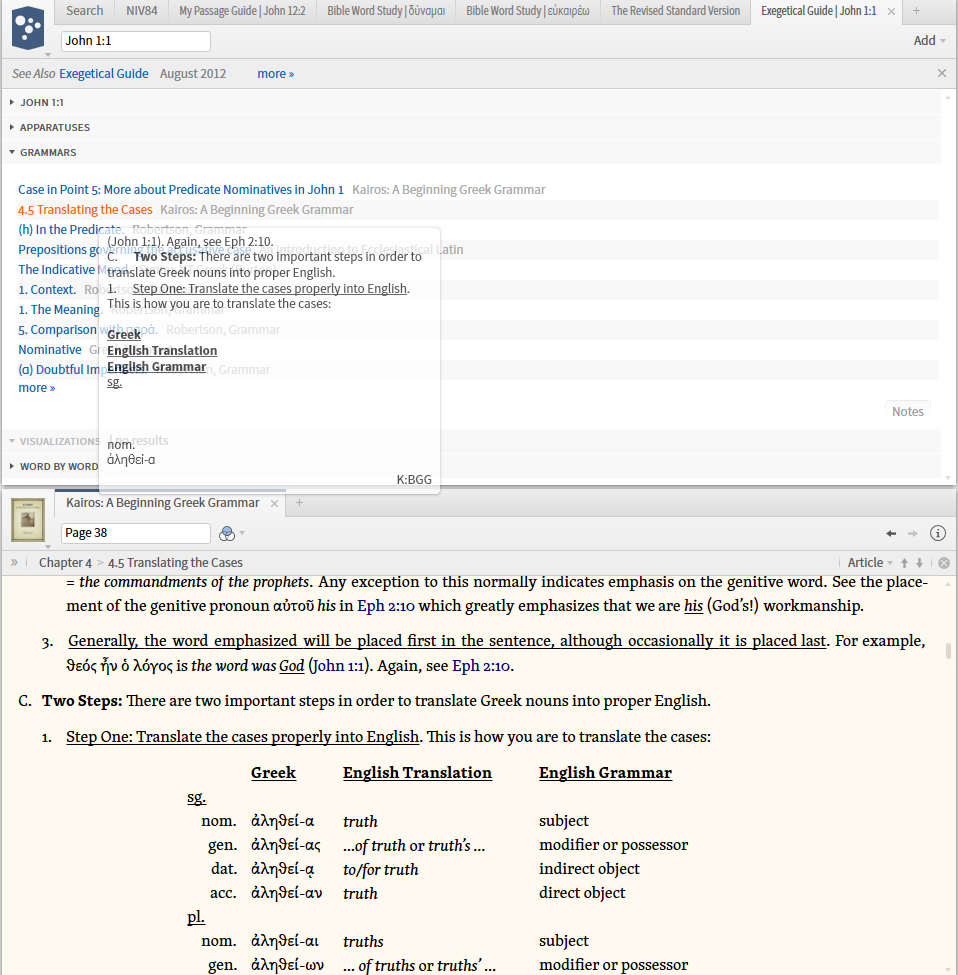Select "August 2012" in See Also bar
The image size is (958, 975).
193,73
